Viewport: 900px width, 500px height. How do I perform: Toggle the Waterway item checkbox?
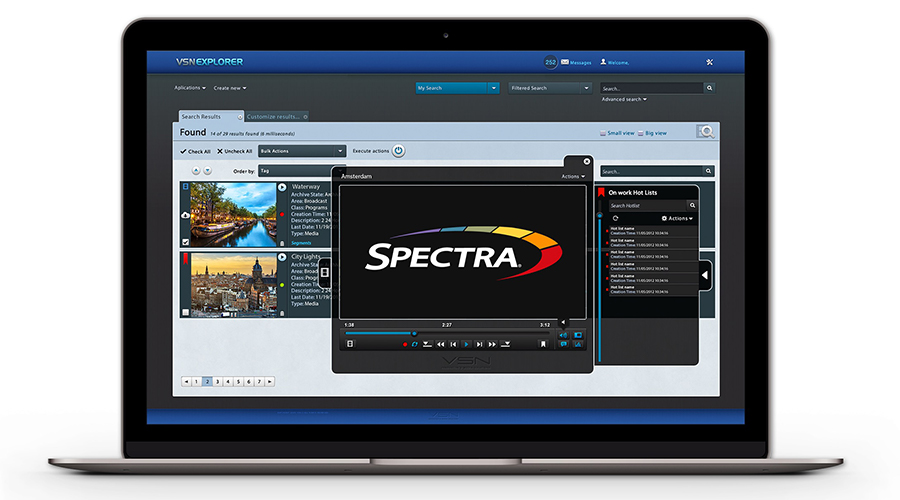click(185, 242)
